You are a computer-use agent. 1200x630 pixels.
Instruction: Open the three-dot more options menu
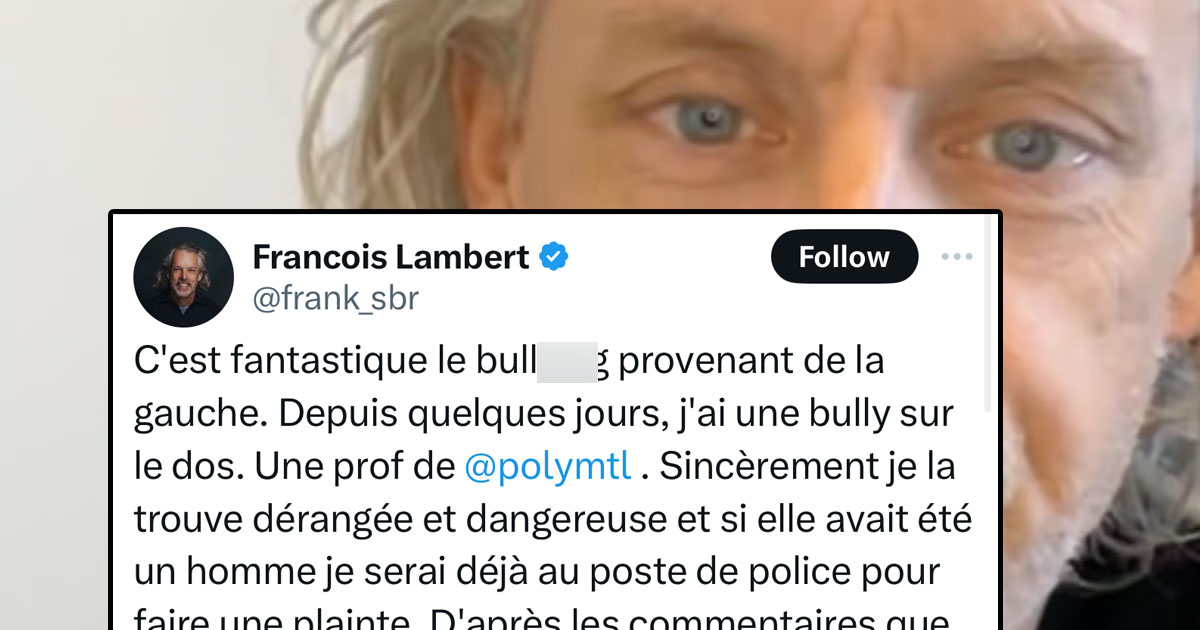pyautogui.click(x=957, y=257)
